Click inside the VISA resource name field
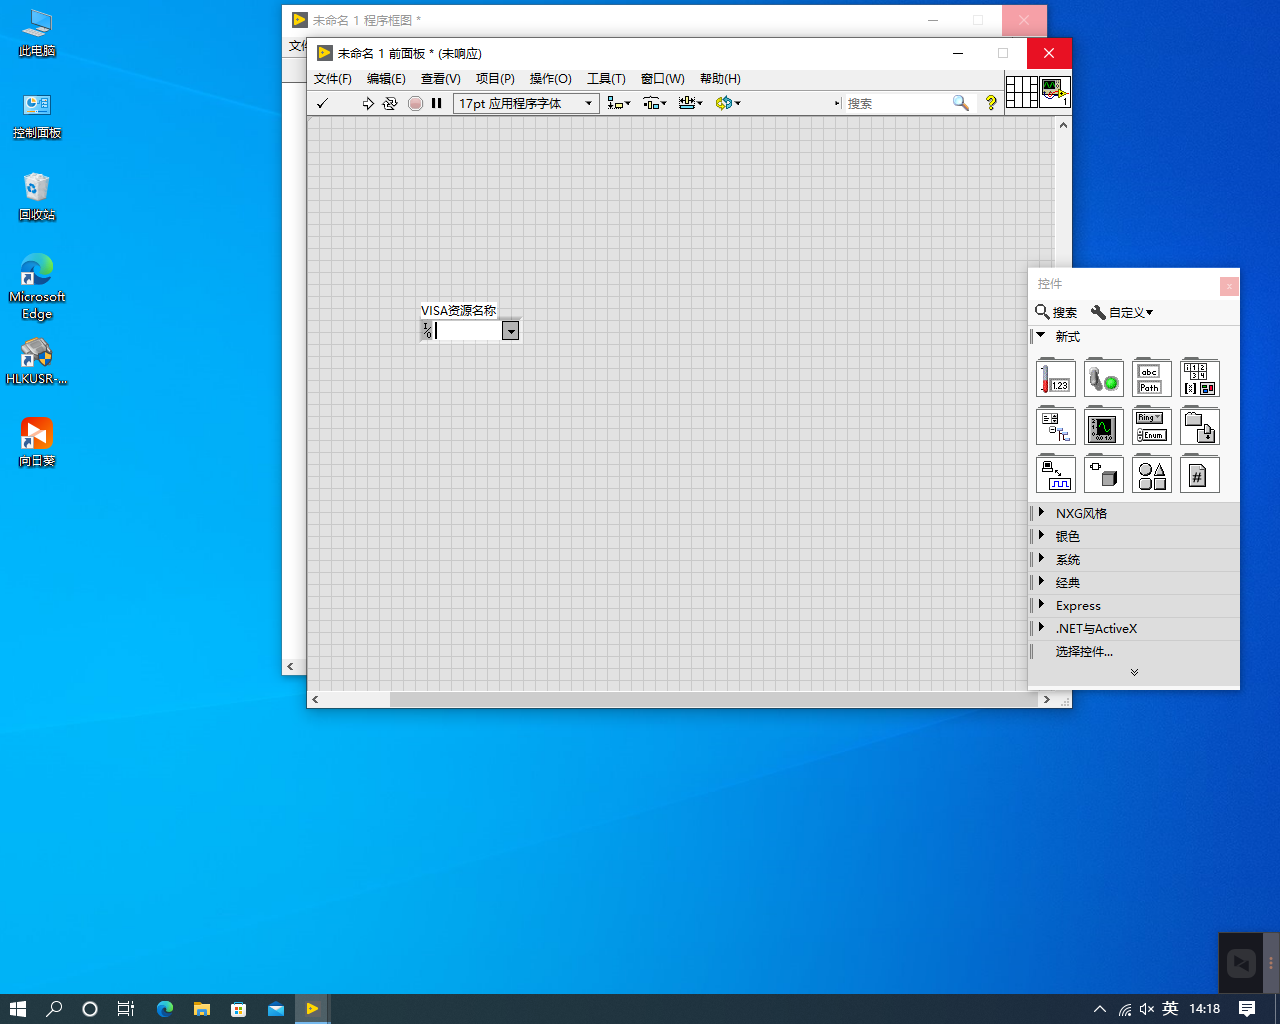The image size is (1280, 1024). (x=468, y=331)
